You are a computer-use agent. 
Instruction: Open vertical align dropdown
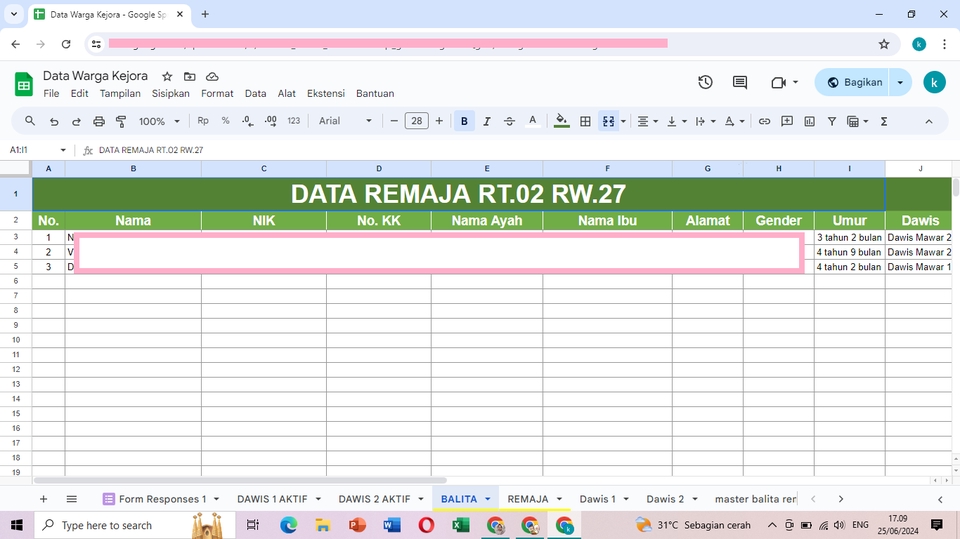(x=677, y=121)
